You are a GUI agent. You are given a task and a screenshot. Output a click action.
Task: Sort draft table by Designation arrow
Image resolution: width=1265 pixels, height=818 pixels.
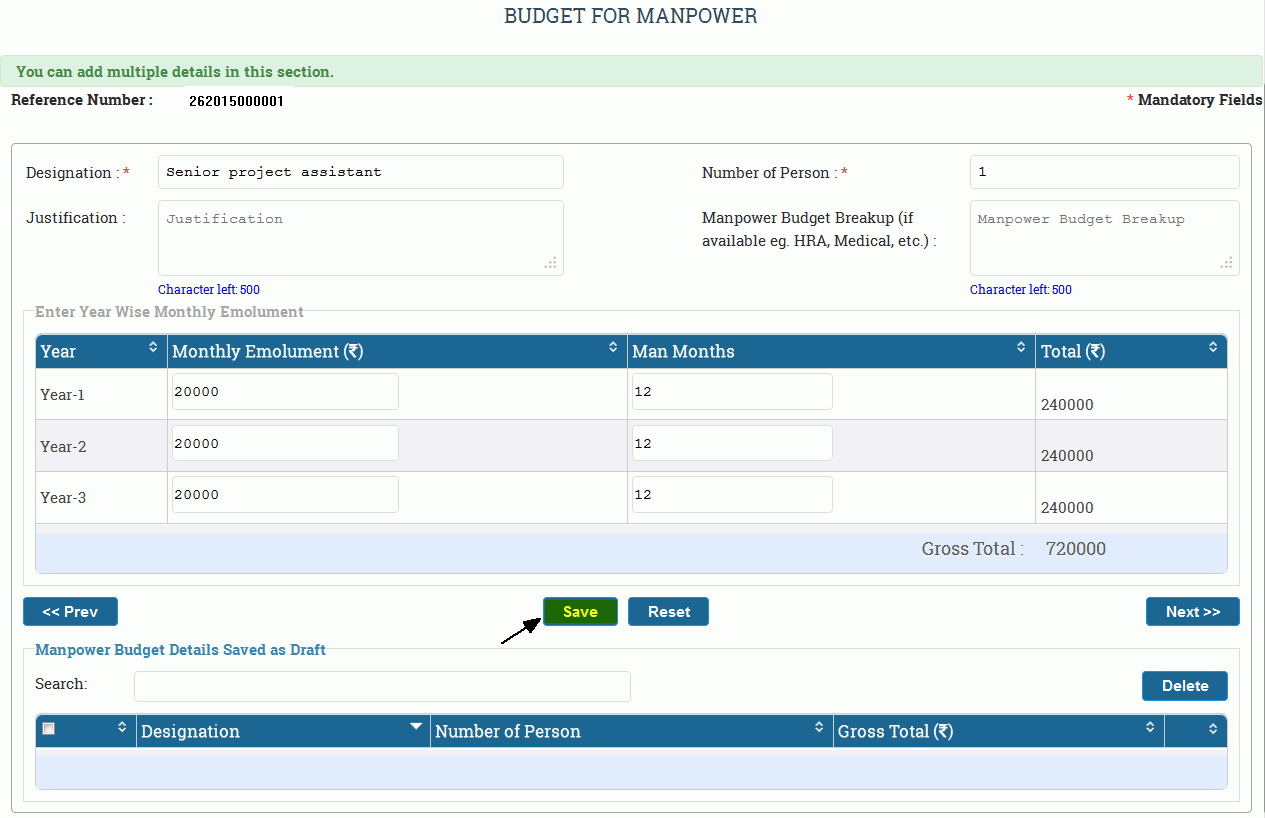coord(416,727)
